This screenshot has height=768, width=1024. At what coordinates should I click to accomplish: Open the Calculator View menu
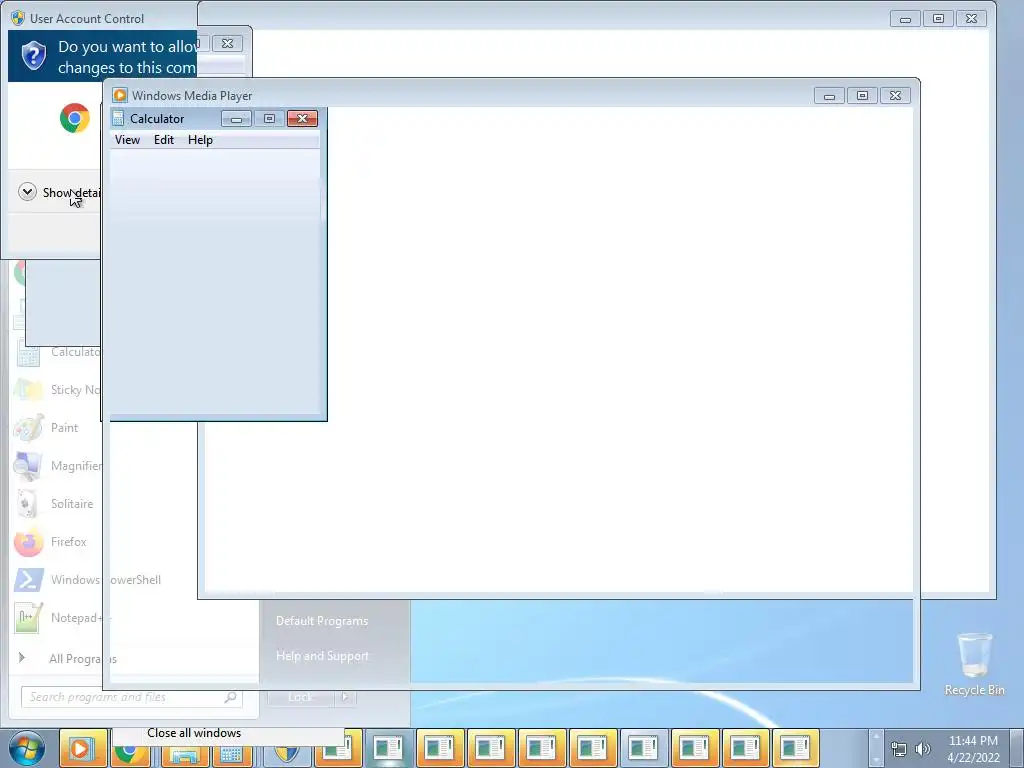coord(127,140)
